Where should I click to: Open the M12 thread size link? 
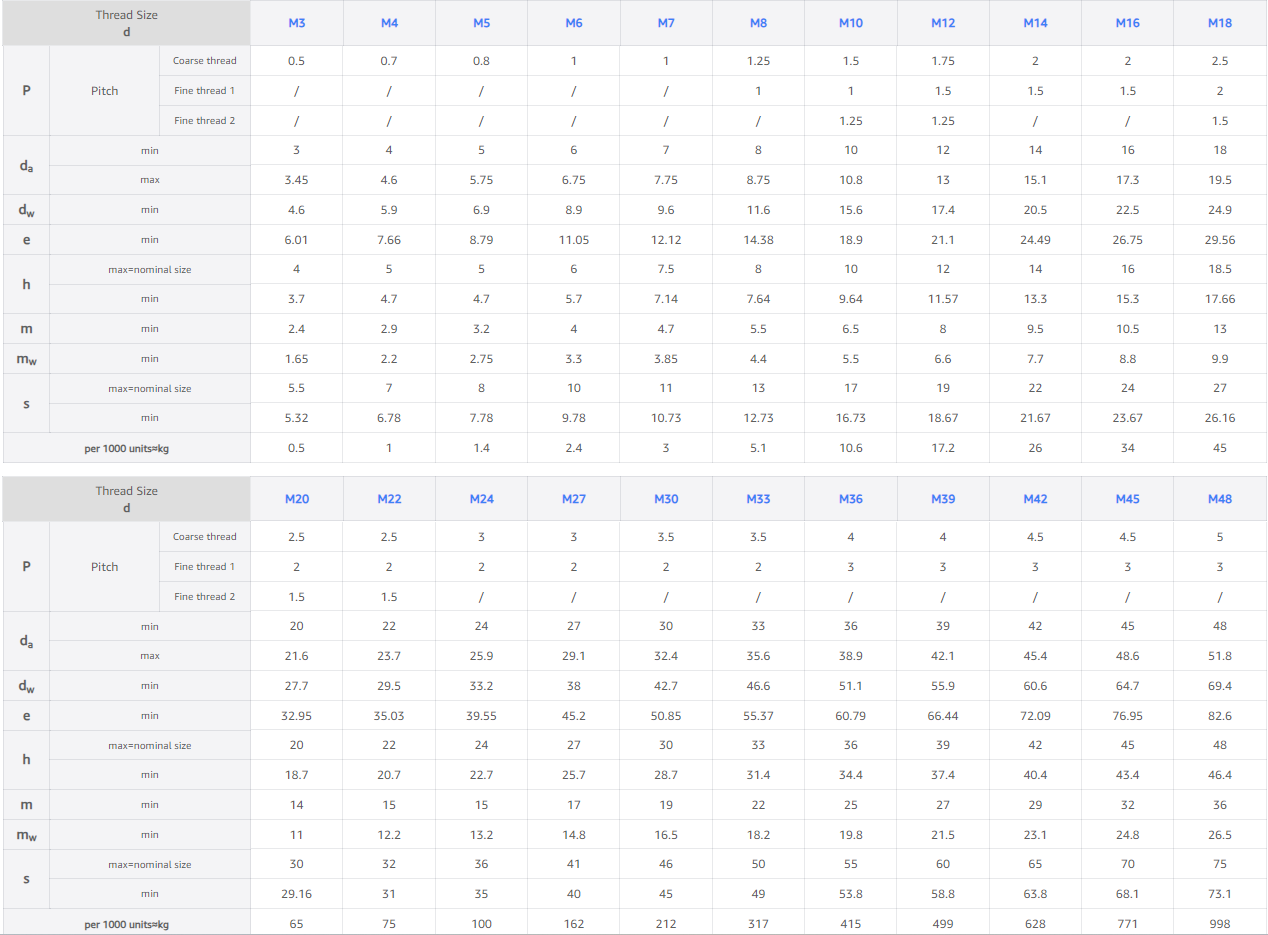[943, 23]
